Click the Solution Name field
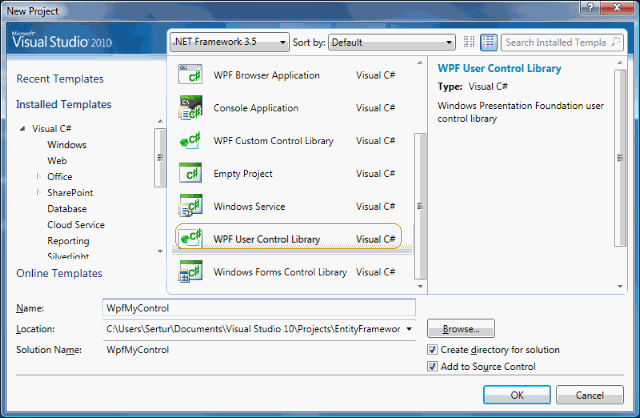This screenshot has width=640, height=418. point(259,350)
